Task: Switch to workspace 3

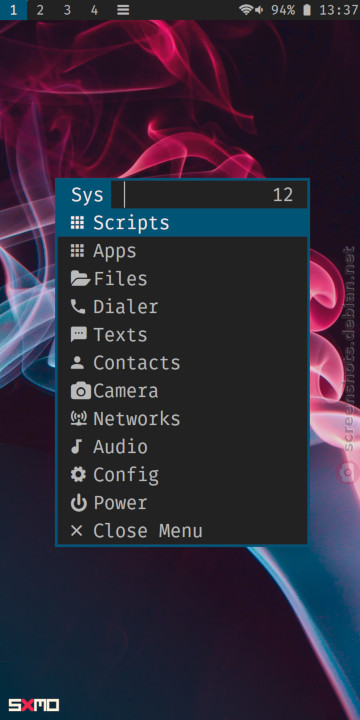Action: coord(68,10)
